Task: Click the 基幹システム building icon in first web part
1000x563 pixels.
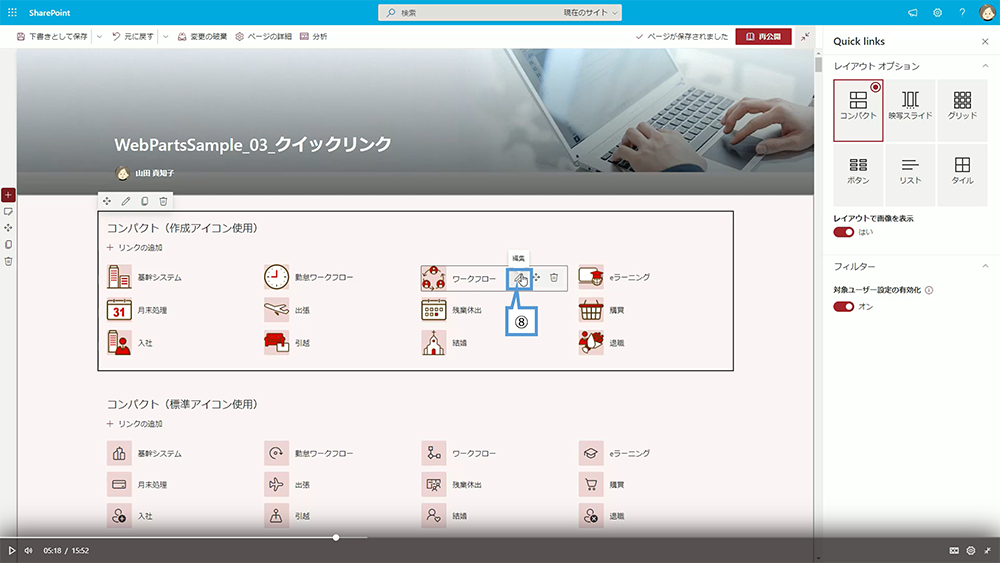Action: [119, 277]
